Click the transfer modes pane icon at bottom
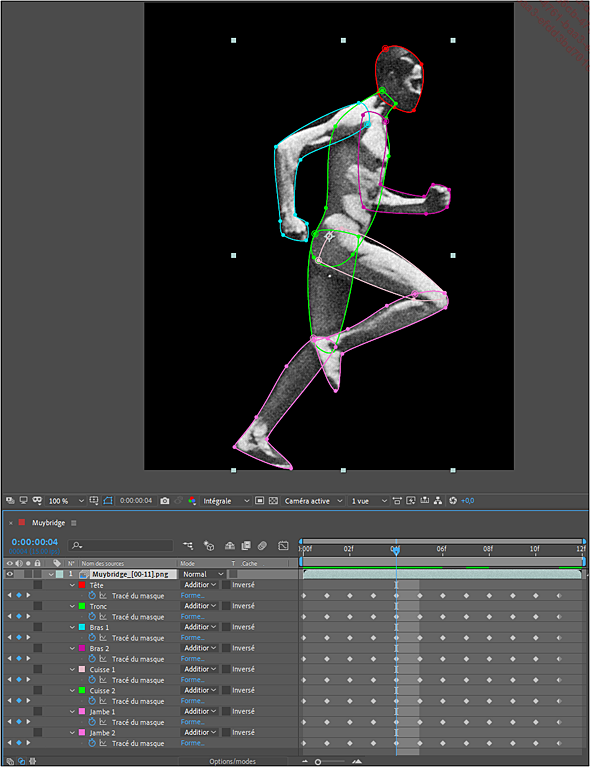The image size is (590, 767). pos(22,761)
